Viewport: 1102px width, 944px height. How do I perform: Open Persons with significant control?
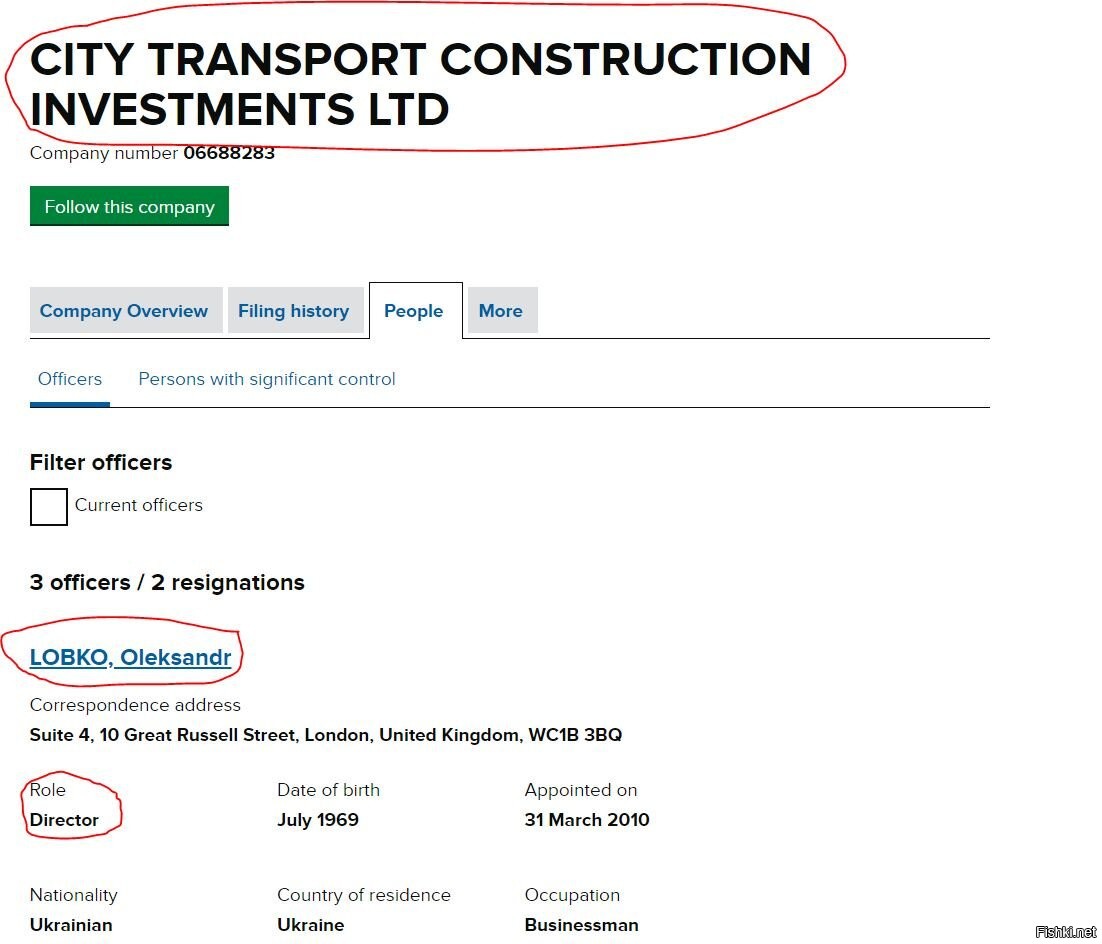[x=266, y=379]
